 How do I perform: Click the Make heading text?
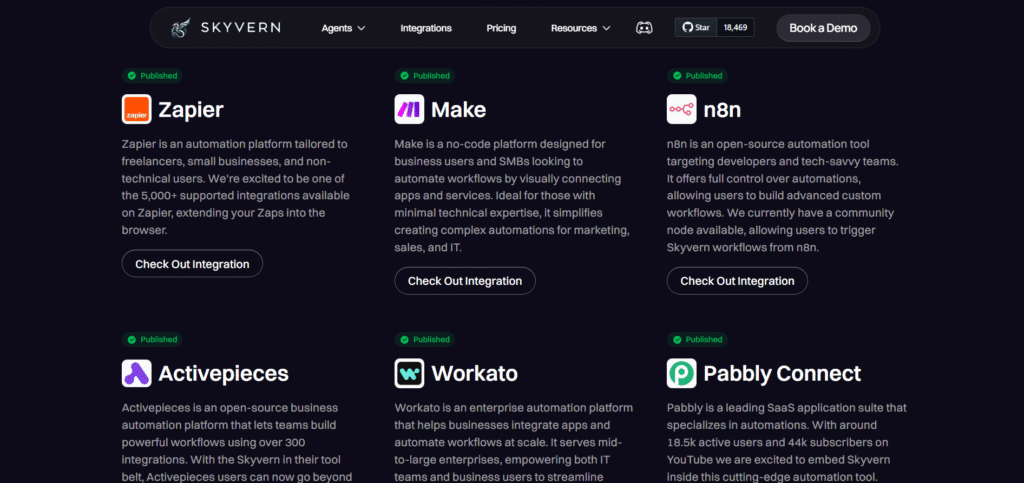pos(458,110)
